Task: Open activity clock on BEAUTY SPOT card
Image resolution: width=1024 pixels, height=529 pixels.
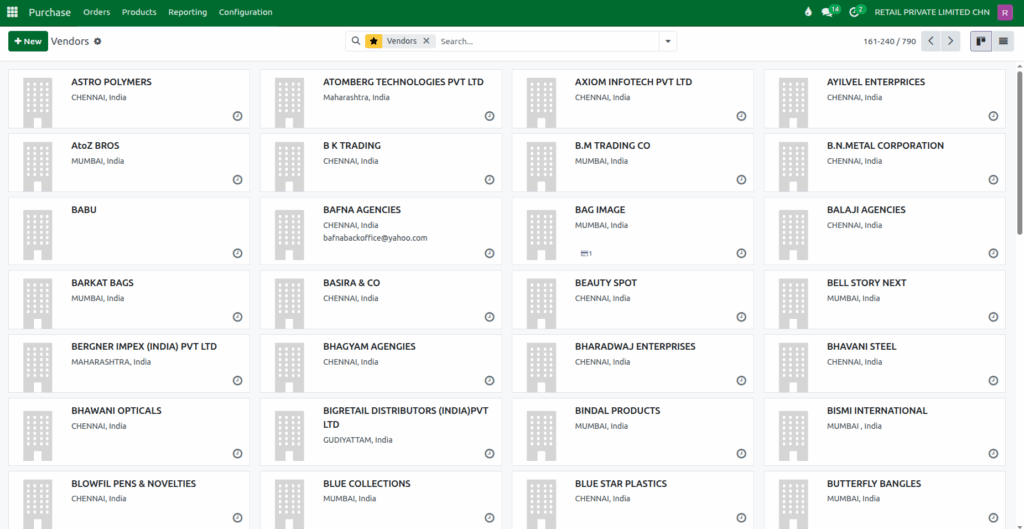Action: (x=741, y=317)
